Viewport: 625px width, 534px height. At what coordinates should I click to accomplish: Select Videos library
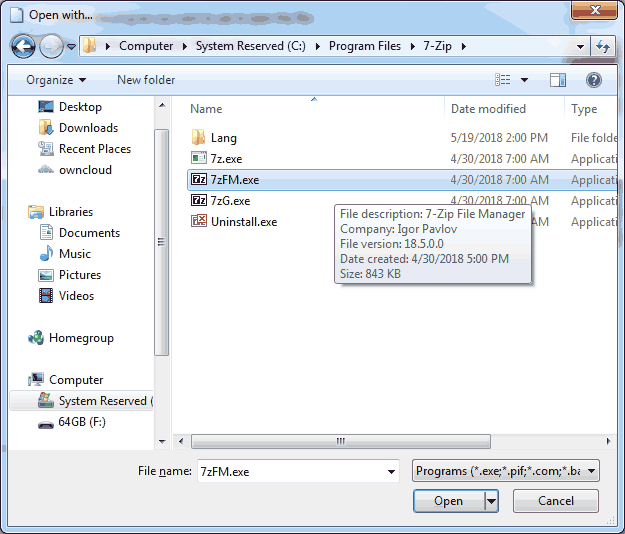coord(76,296)
